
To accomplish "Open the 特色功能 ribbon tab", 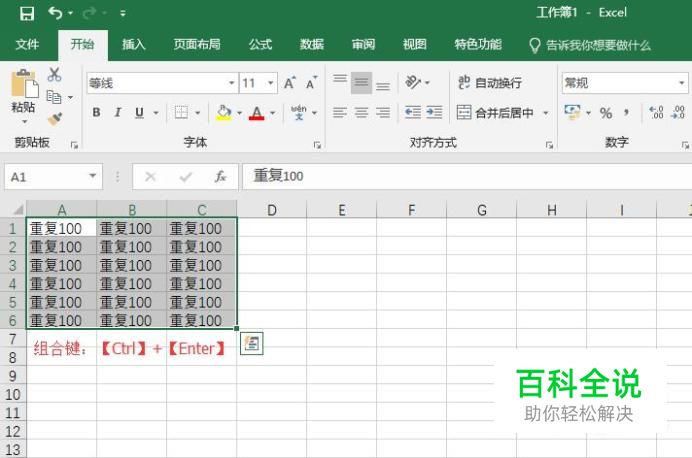I will pos(478,44).
